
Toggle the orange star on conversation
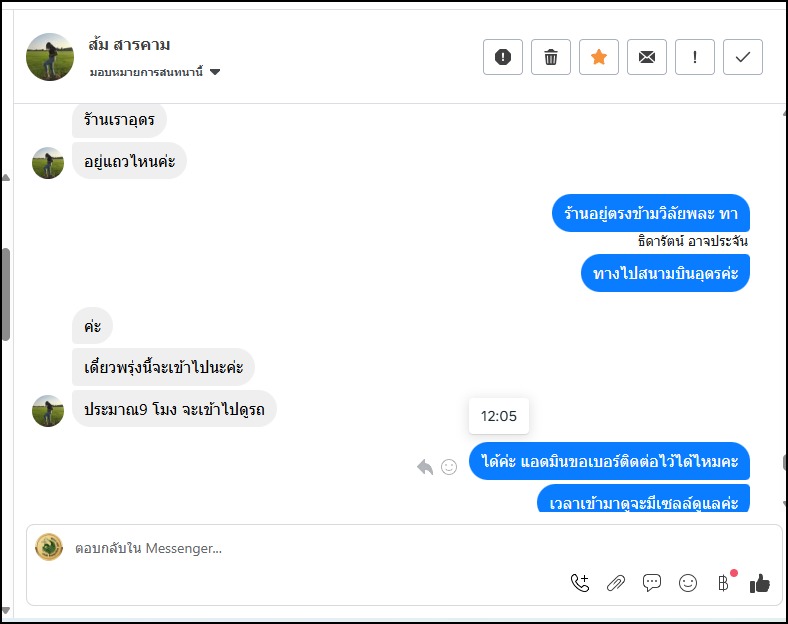tap(599, 57)
